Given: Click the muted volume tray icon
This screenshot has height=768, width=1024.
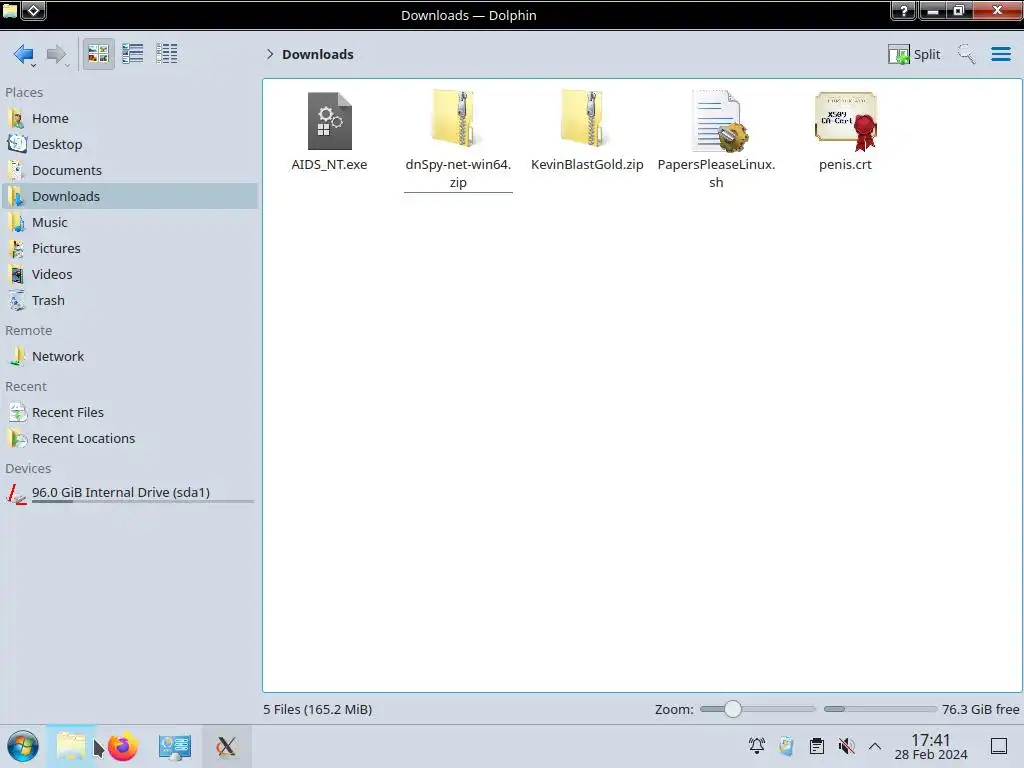Looking at the screenshot, I should coord(846,746).
